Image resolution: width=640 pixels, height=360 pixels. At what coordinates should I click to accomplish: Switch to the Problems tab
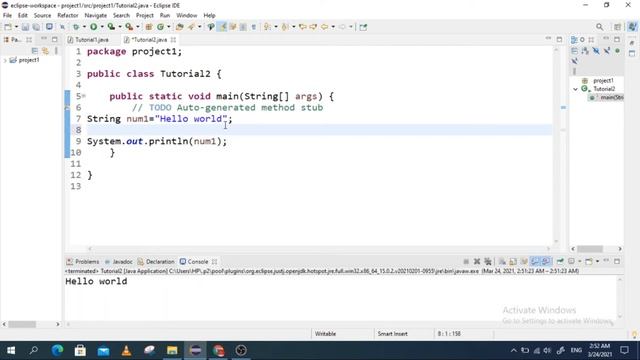[x=83, y=262]
